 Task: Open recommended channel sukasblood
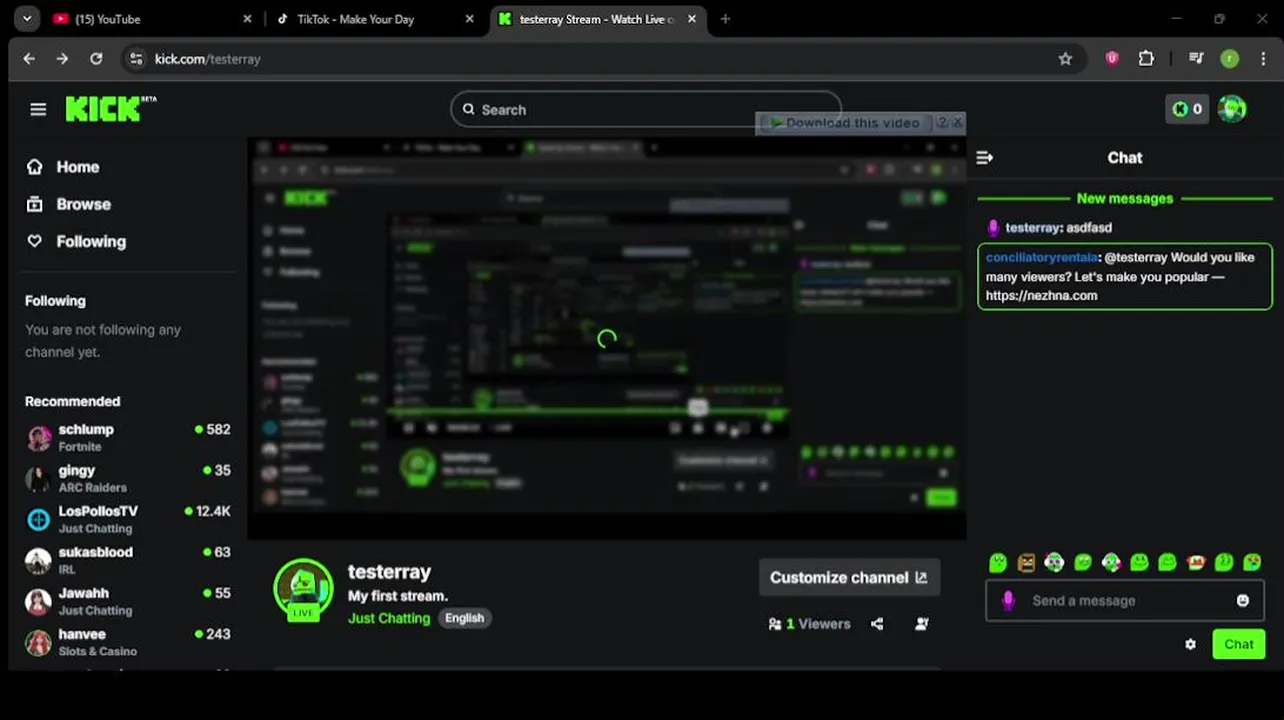(128, 560)
